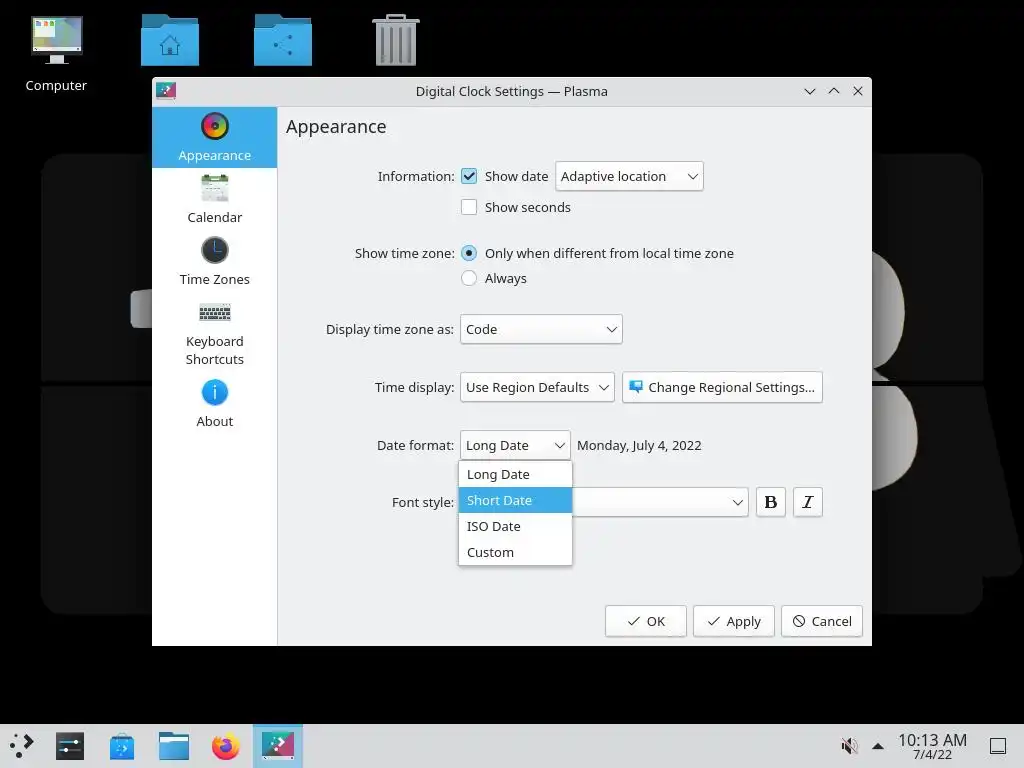
Task: Click the Show Desktop icon in panel
Action: (x=998, y=746)
